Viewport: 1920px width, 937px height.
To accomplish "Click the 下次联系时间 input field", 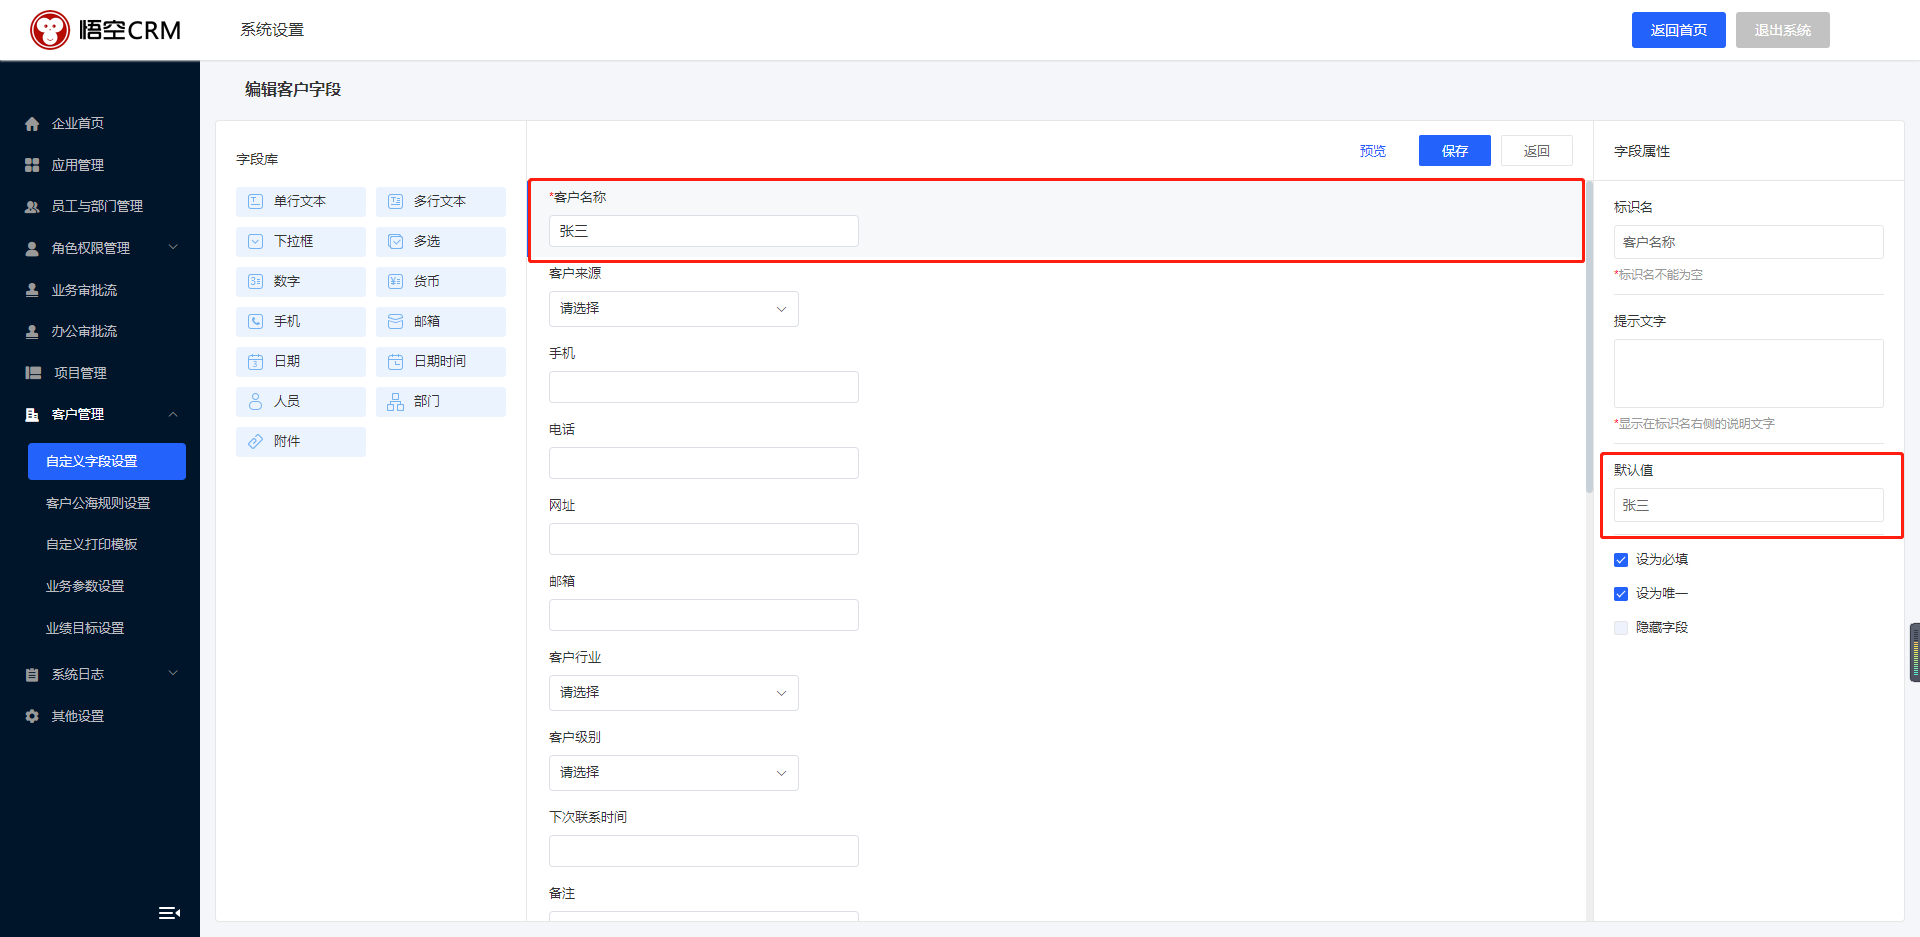I will (704, 851).
